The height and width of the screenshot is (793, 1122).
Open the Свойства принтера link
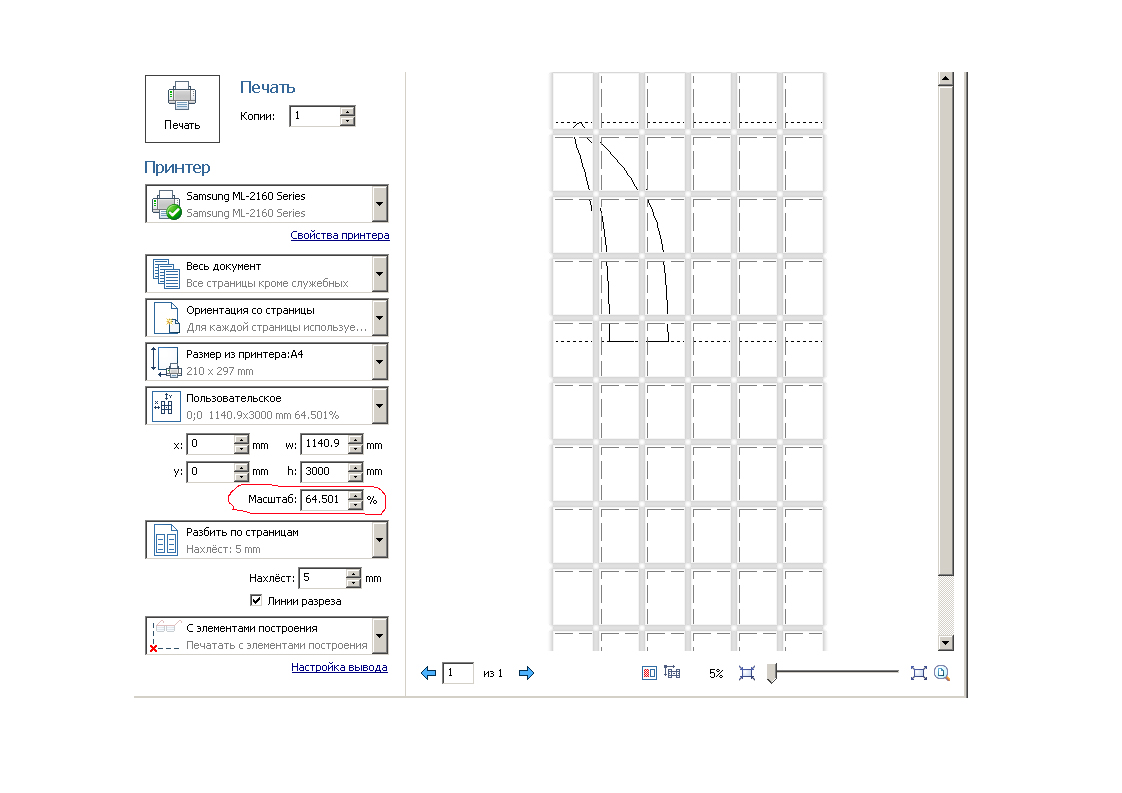[x=340, y=235]
